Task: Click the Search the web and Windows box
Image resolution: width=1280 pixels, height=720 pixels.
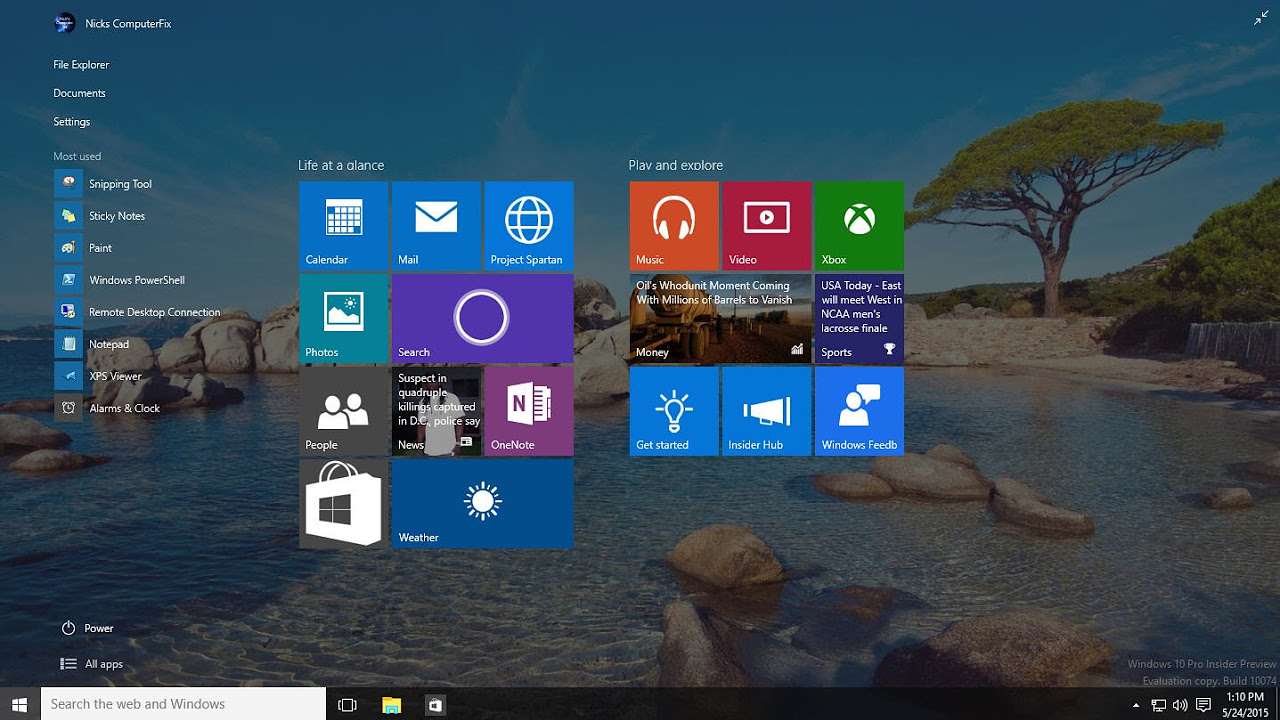Action: coord(183,704)
